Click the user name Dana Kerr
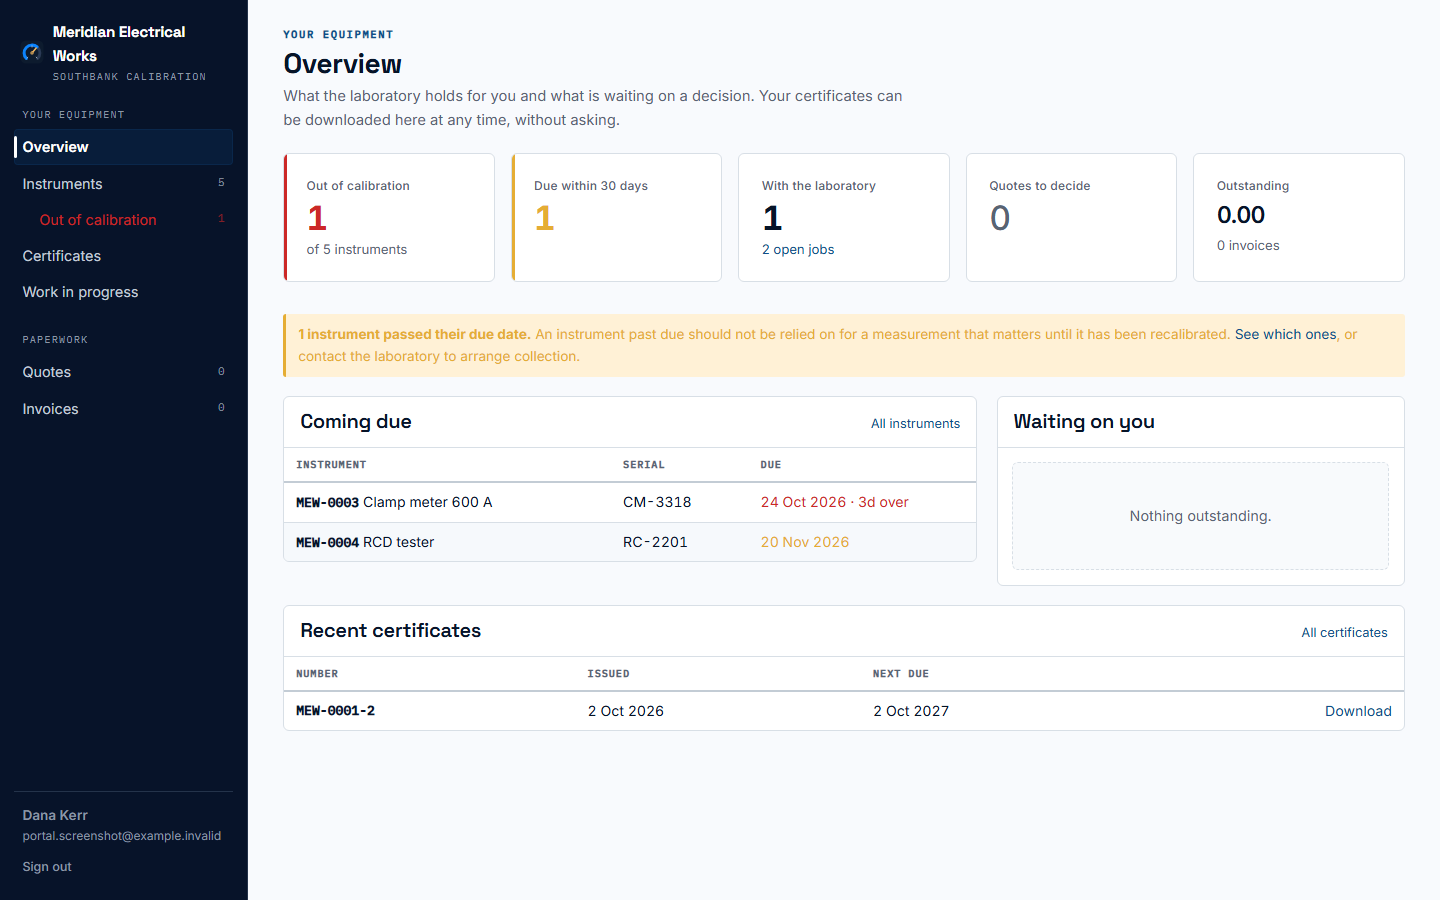The height and width of the screenshot is (900, 1440). pos(55,815)
